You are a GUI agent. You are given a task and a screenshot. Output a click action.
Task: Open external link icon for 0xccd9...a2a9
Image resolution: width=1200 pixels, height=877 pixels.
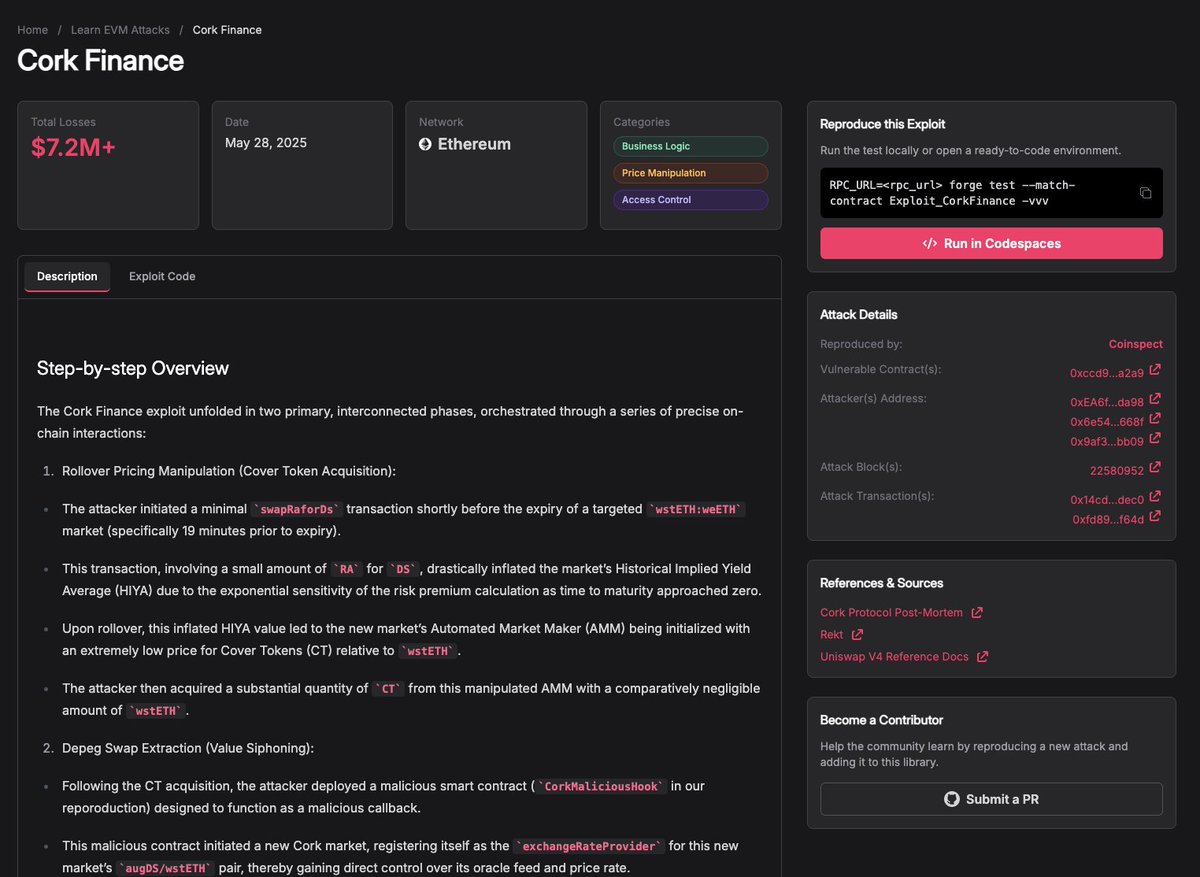[1155, 371]
